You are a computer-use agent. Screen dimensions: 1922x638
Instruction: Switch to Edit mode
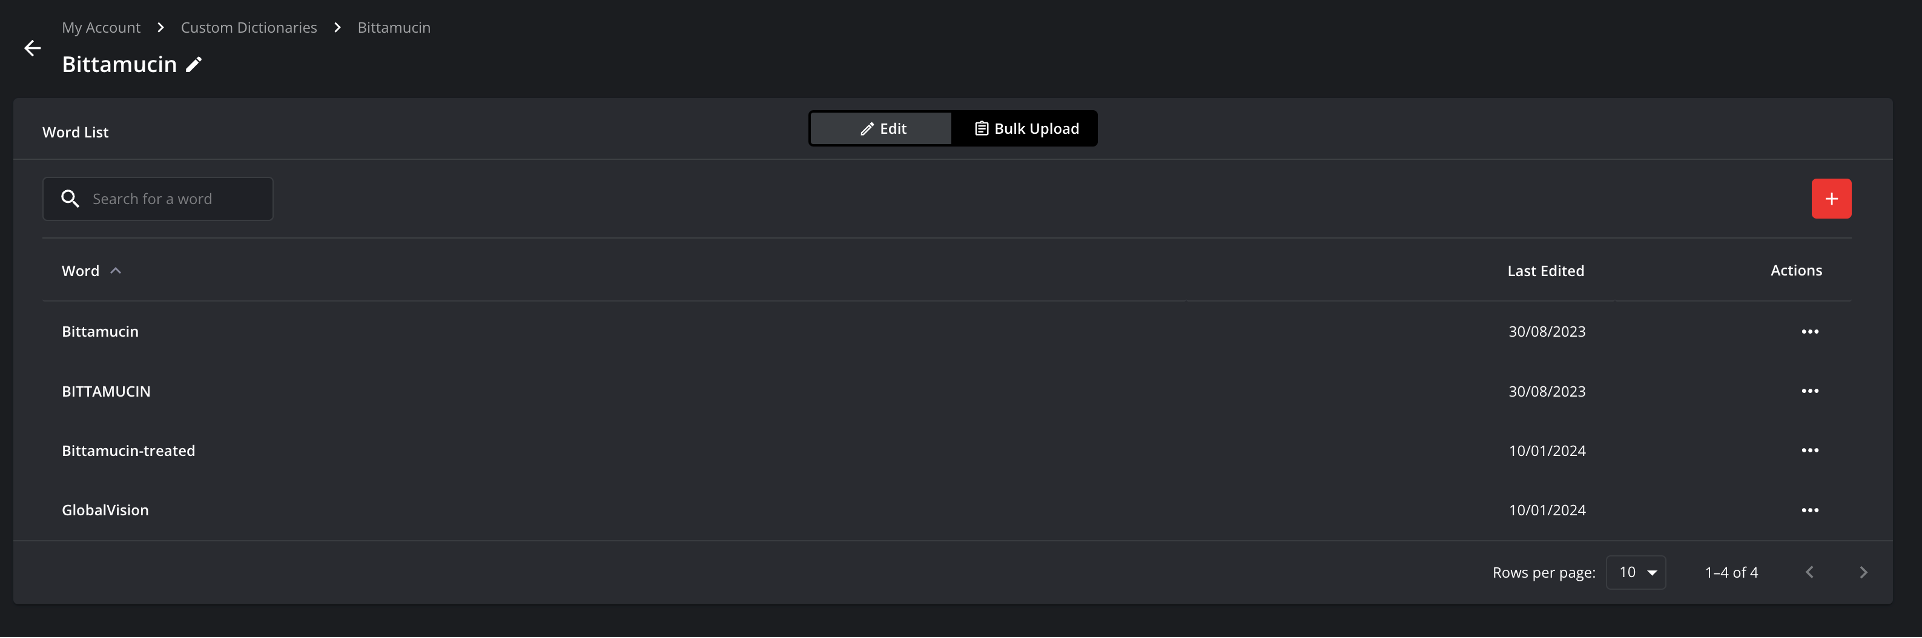(x=881, y=129)
